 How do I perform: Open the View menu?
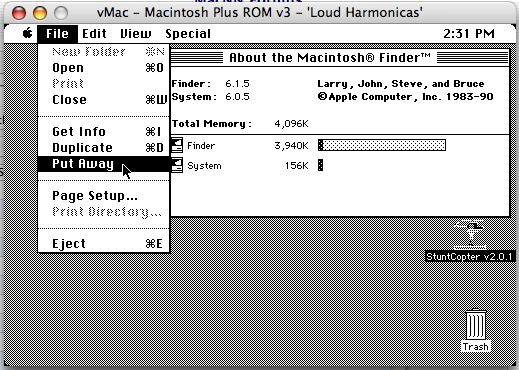pos(136,34)
